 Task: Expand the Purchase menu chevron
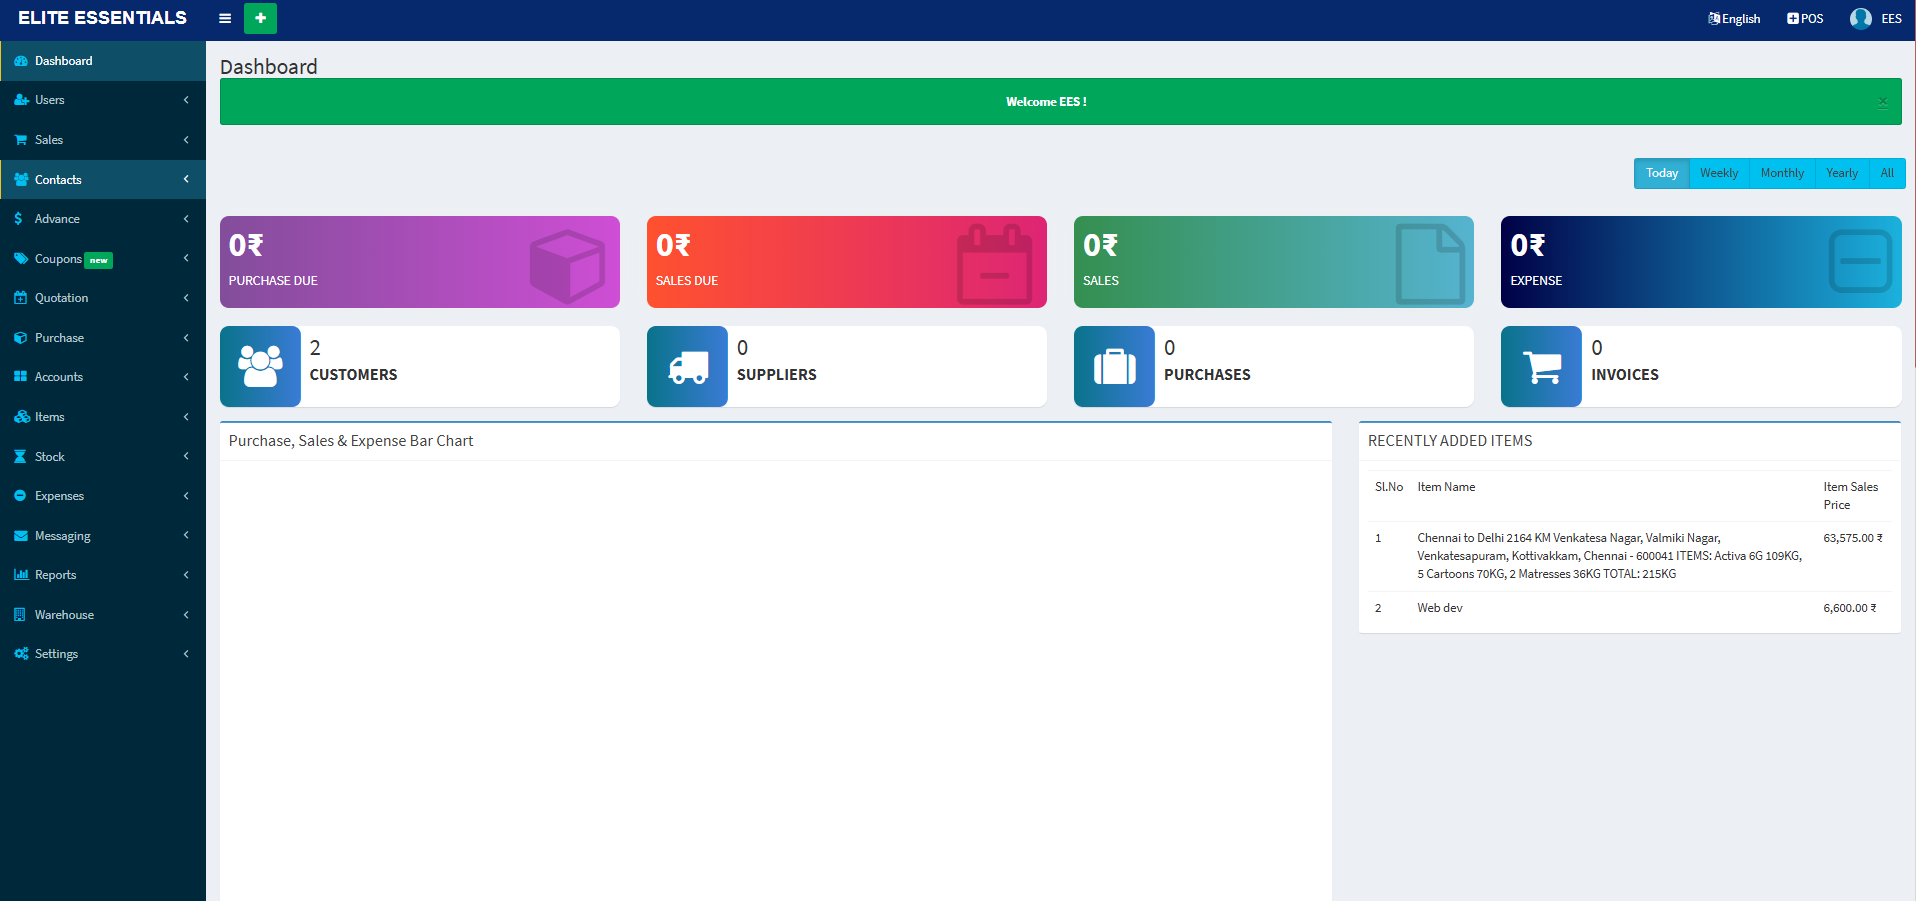pos(186,338)
